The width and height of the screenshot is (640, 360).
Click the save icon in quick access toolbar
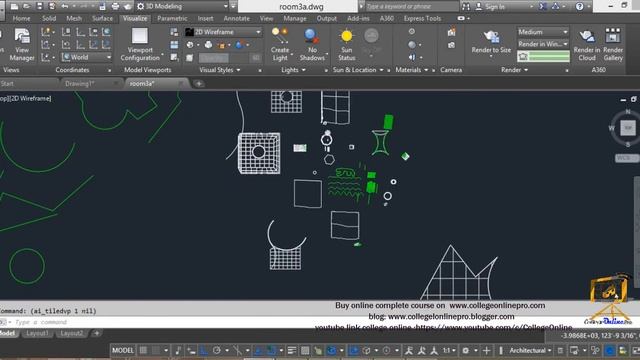coord(40,6)
